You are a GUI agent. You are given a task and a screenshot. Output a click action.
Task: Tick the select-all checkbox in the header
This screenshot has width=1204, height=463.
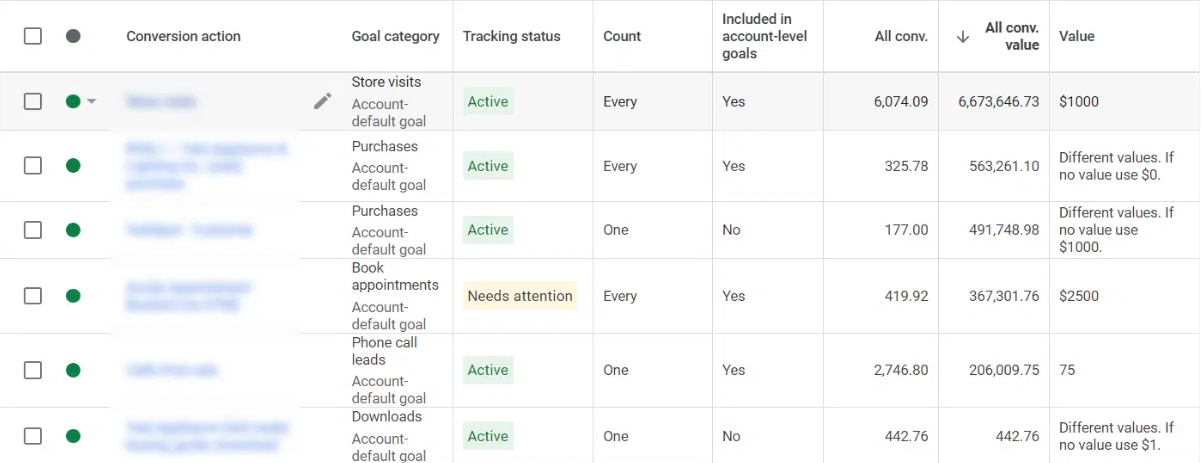click(x=33, y=36)
